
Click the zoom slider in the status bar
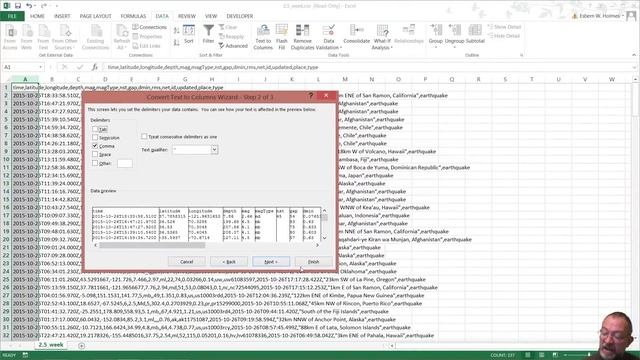pos(589,355)
